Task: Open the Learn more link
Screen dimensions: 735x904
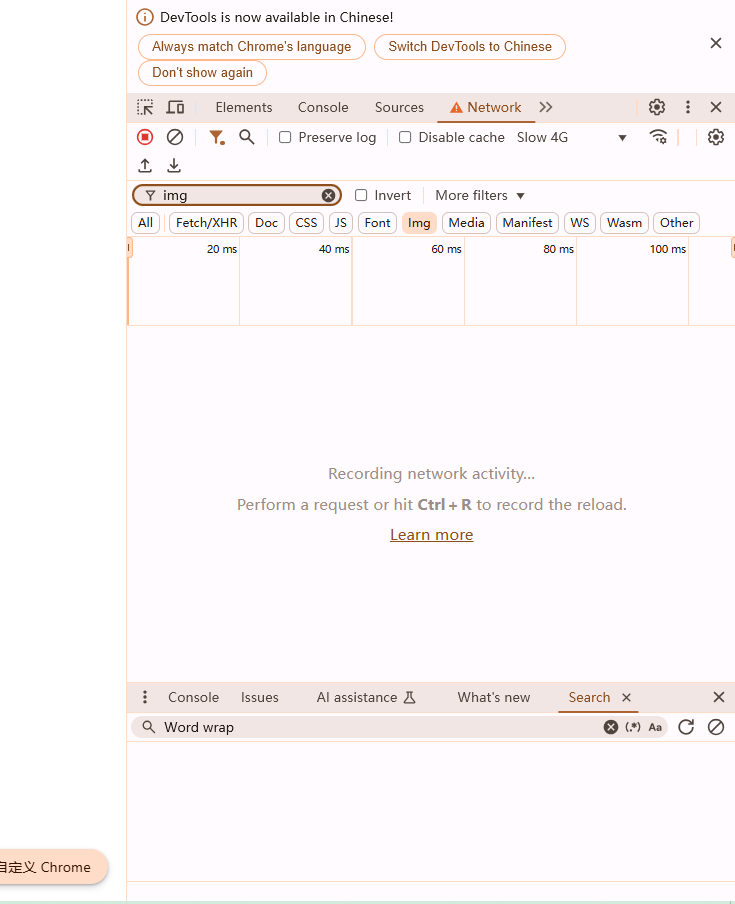Action: click(431, 535)
